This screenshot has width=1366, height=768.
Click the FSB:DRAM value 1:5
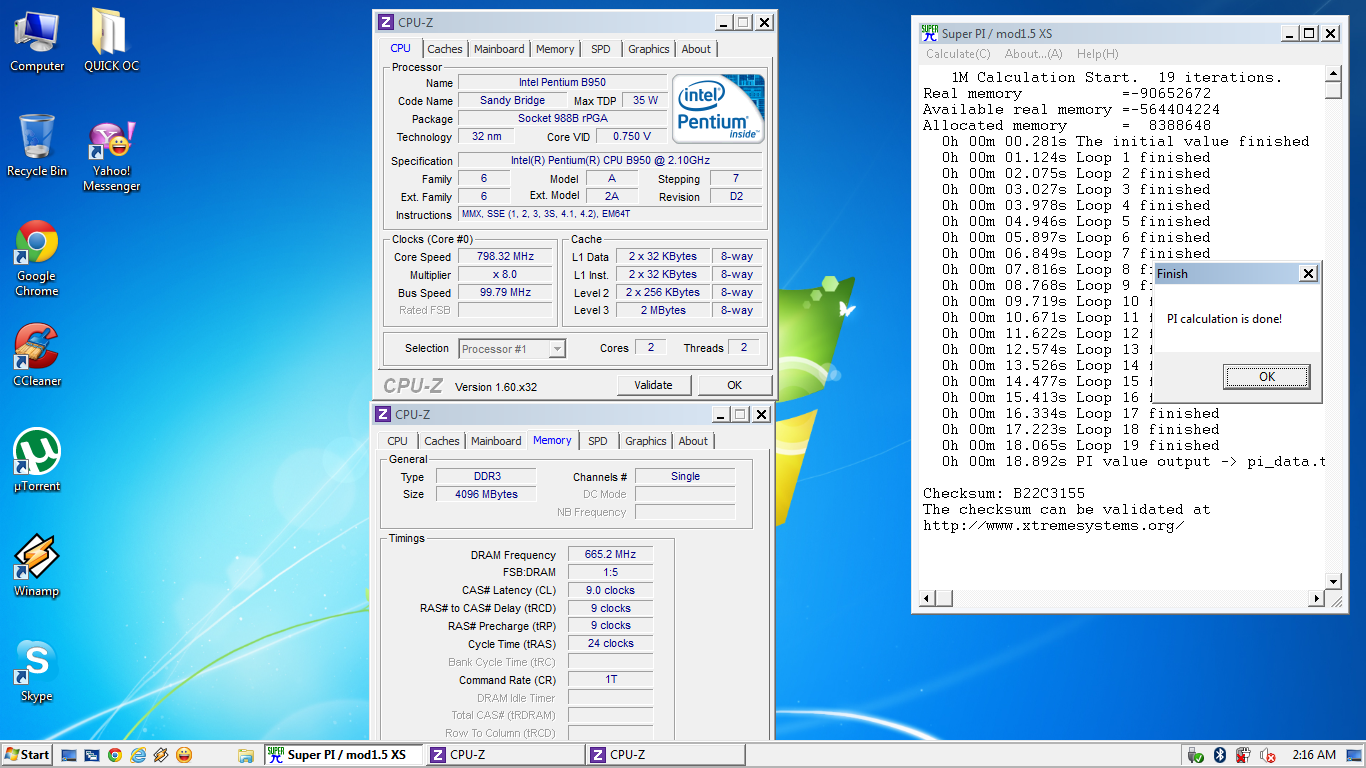(610, 573)
